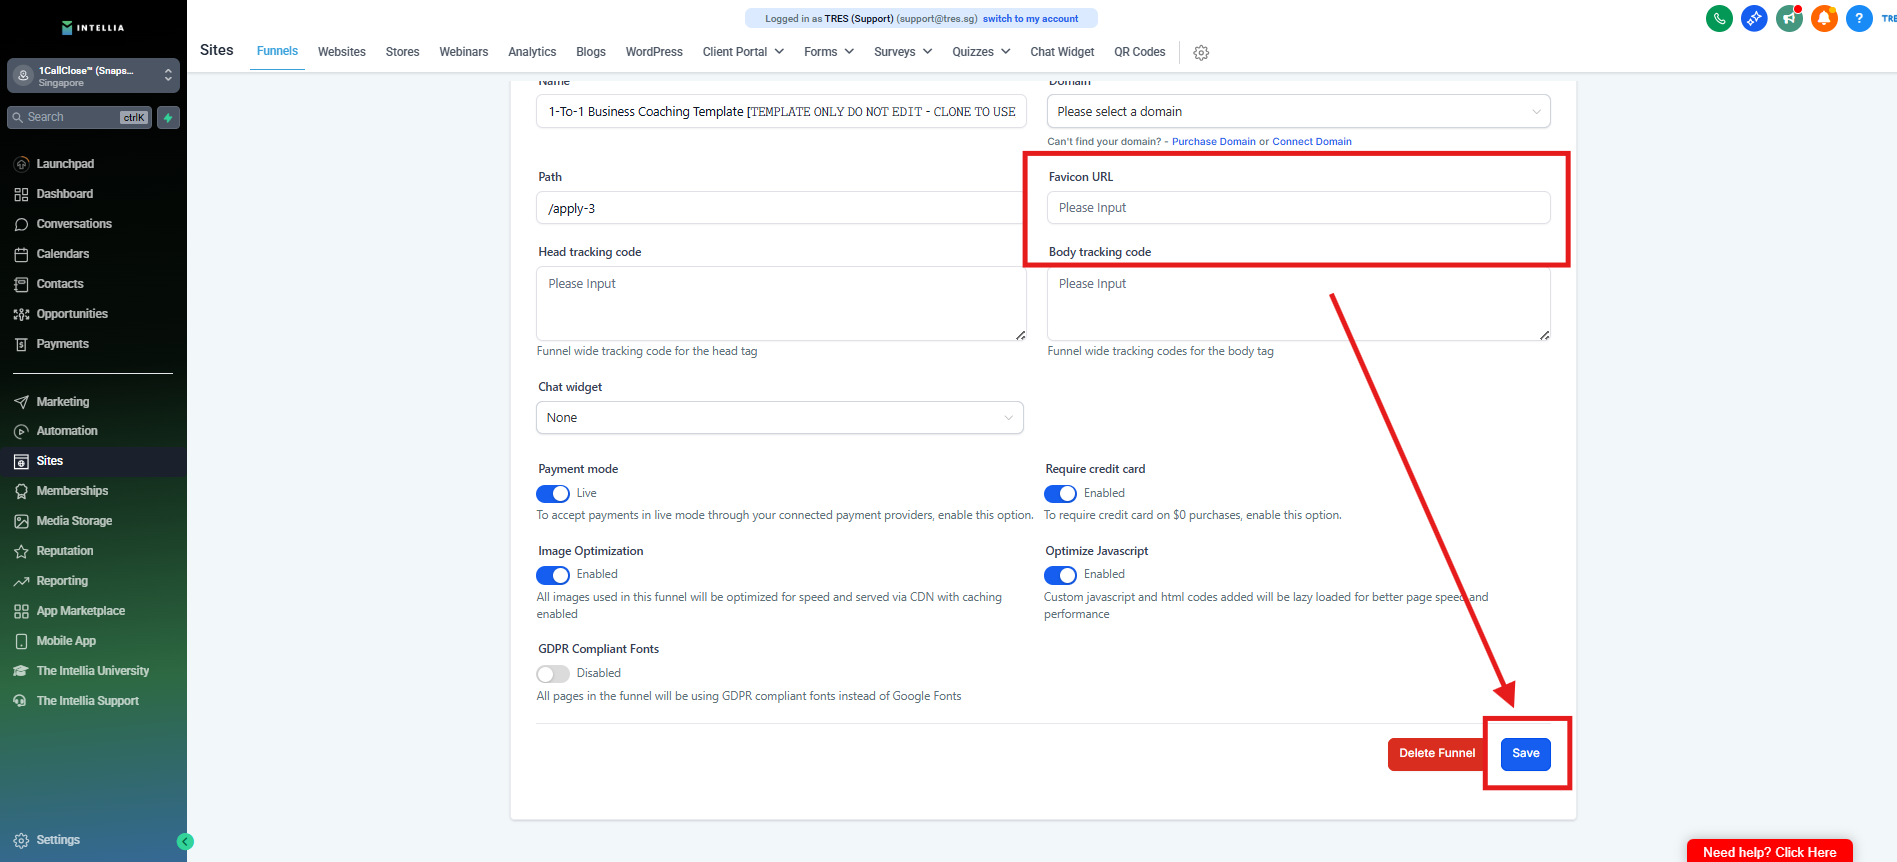Follow the Connect Domain link
Image resolution: width=1897 pixels, height=862 pixels.
pyautogui.click(x=1312, y=142)
